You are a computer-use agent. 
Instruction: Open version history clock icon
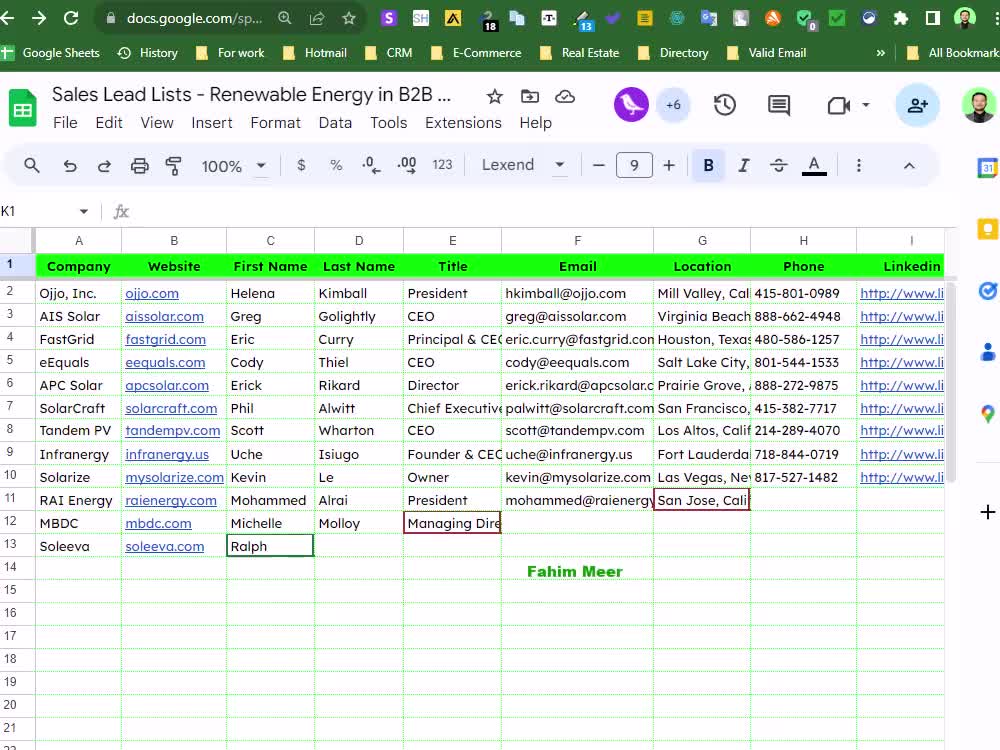point(724,105)
